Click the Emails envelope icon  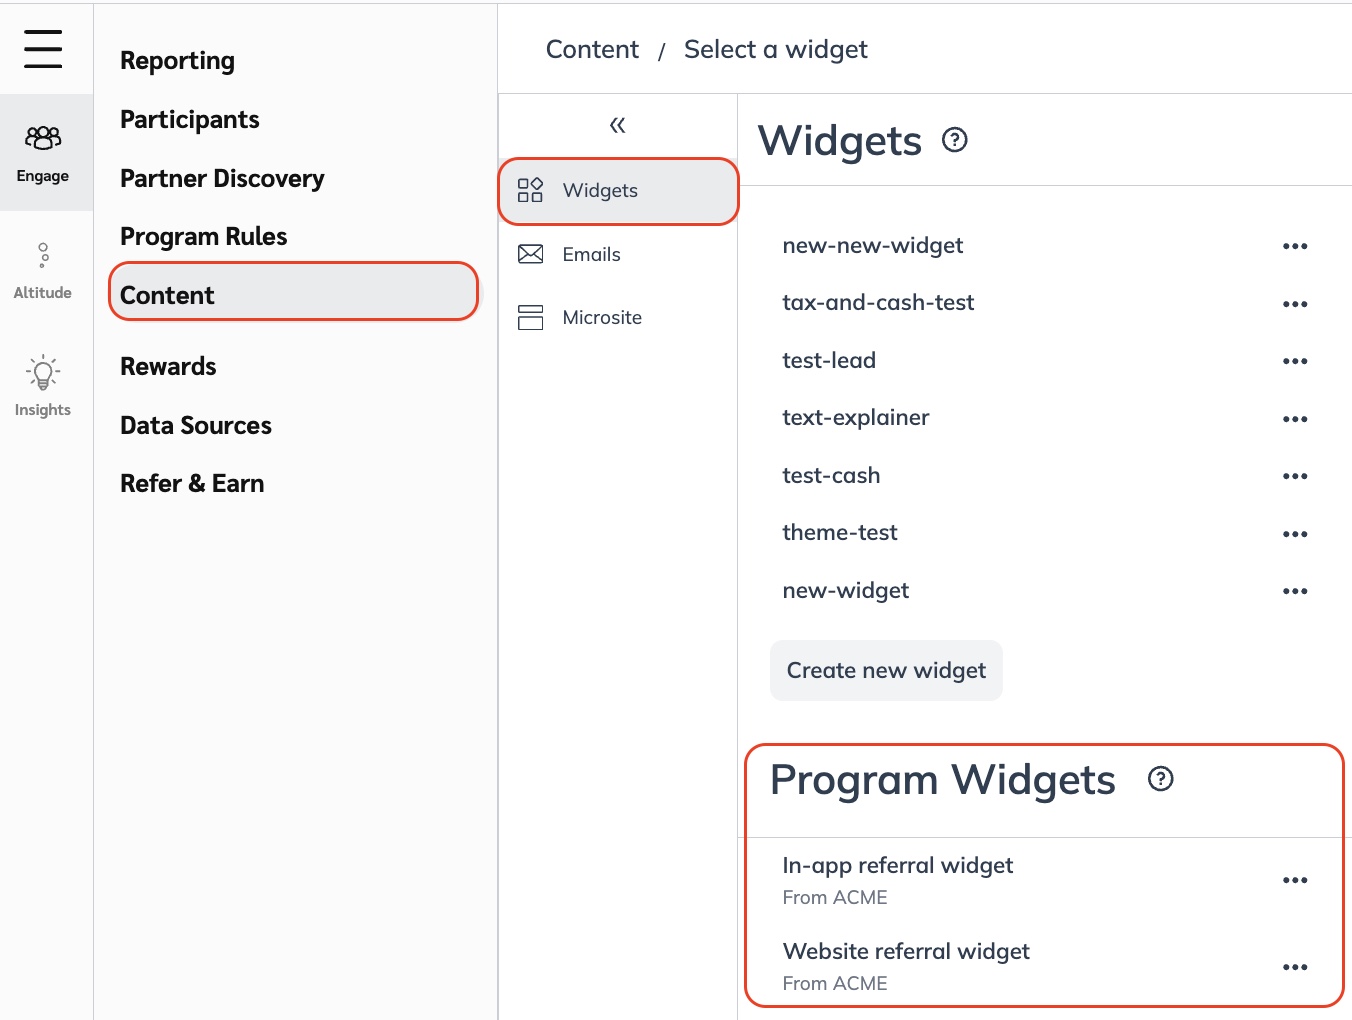coord(530,254)
